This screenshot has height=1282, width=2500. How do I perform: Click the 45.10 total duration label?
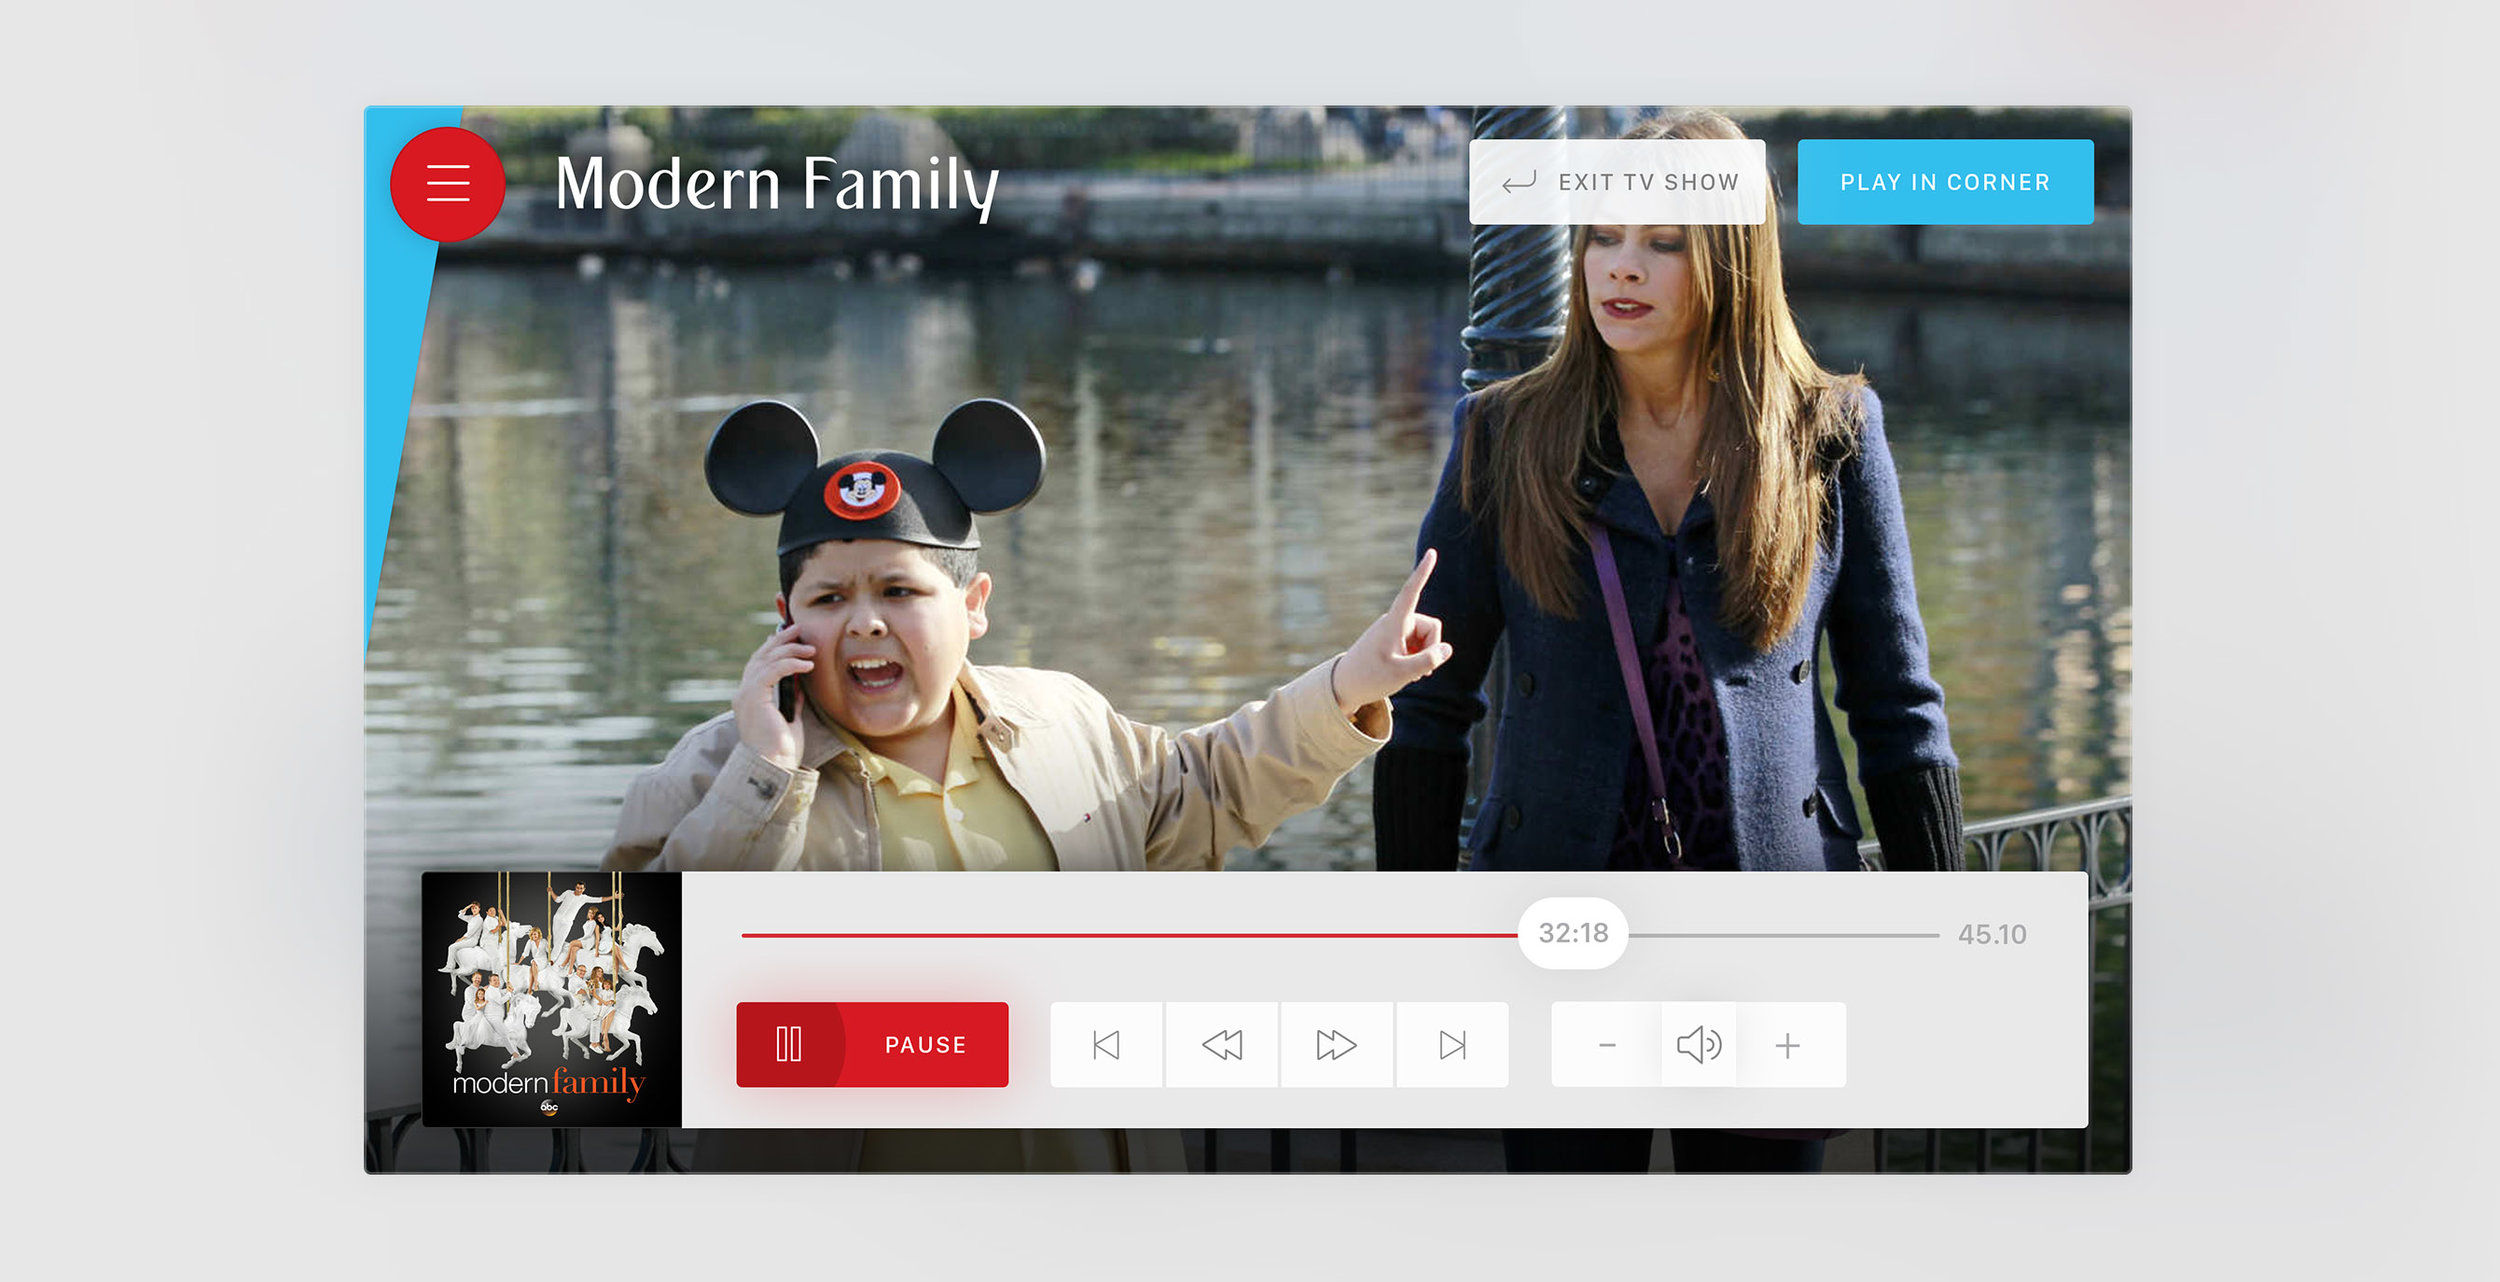click(x=1992, y=935)
